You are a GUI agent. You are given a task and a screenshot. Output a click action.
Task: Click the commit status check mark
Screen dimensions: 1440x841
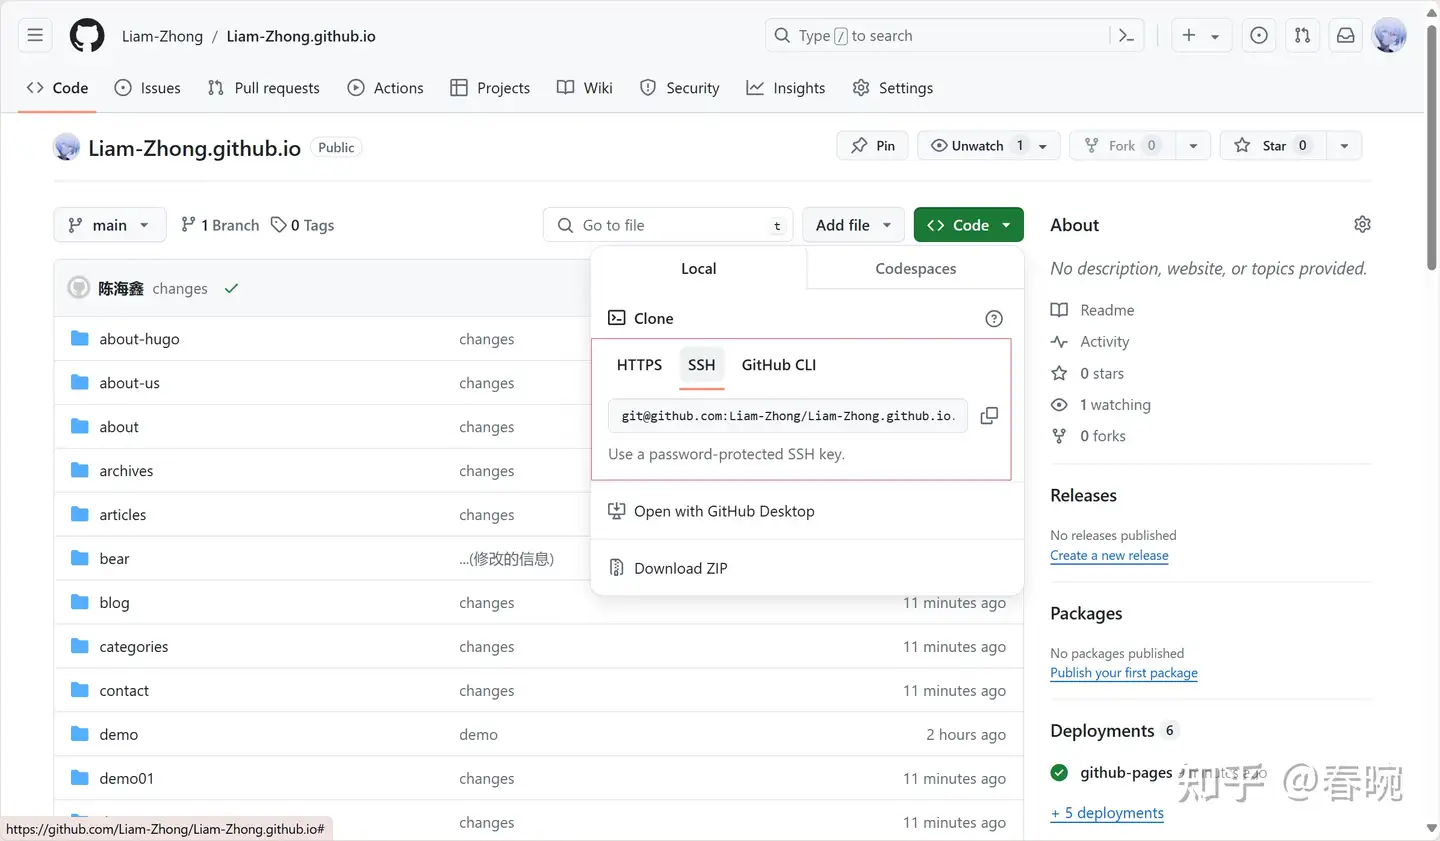(x=231, y=288)
